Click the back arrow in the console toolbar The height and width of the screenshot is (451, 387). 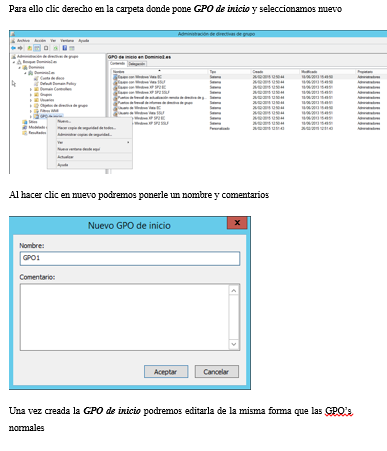pyautogui.click(x=13, y=48)
